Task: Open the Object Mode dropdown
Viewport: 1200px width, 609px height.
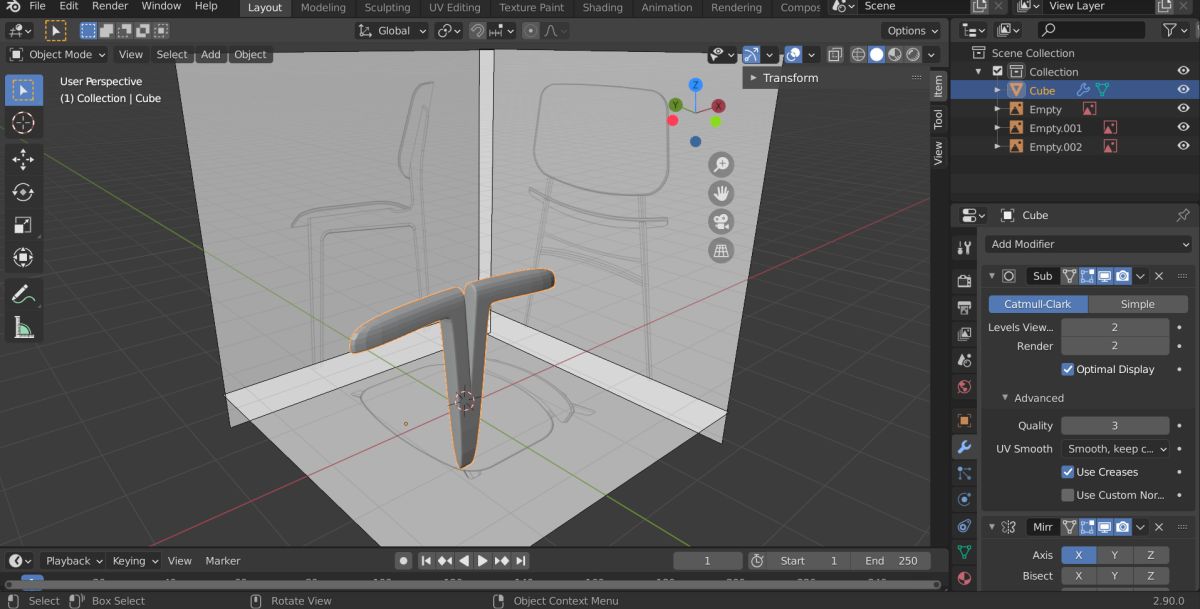Action: 58,55
